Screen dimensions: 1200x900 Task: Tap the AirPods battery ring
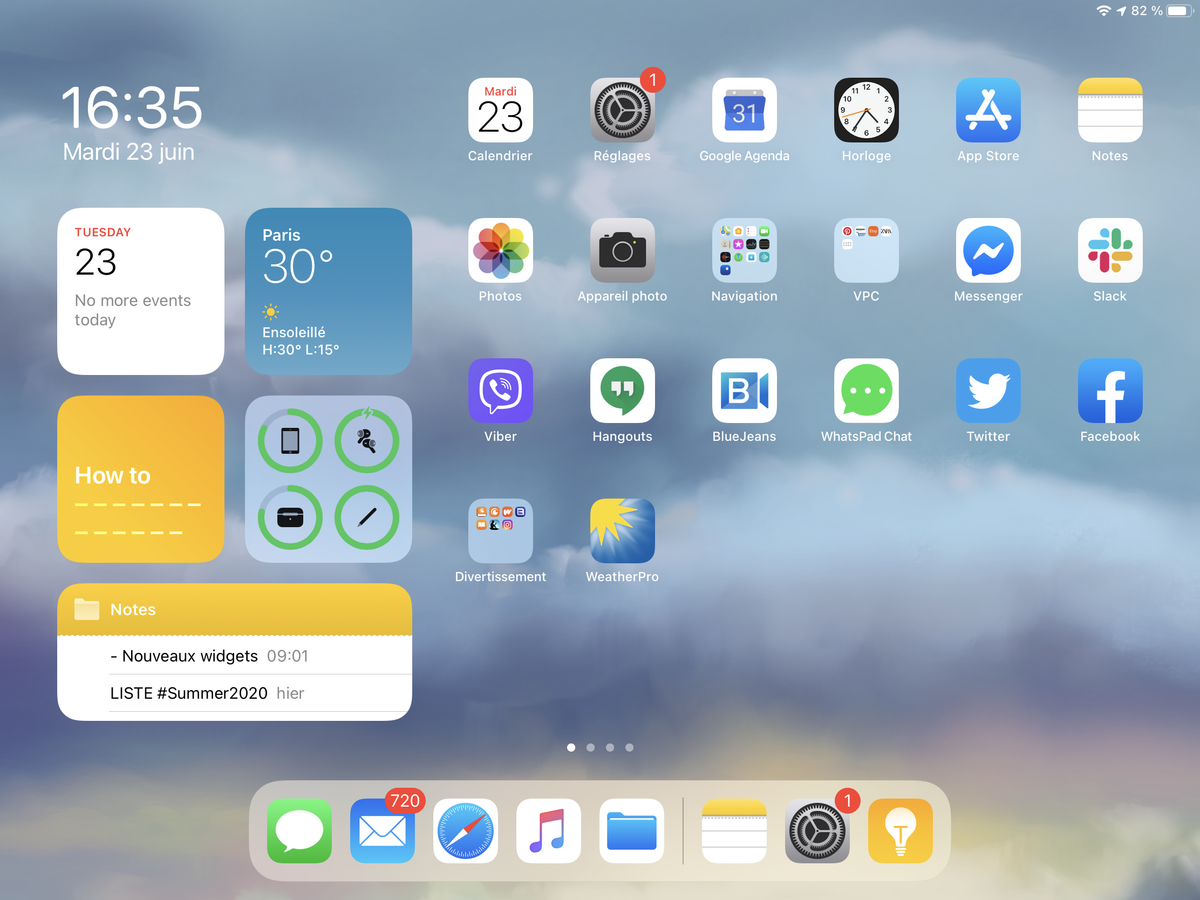367,440
